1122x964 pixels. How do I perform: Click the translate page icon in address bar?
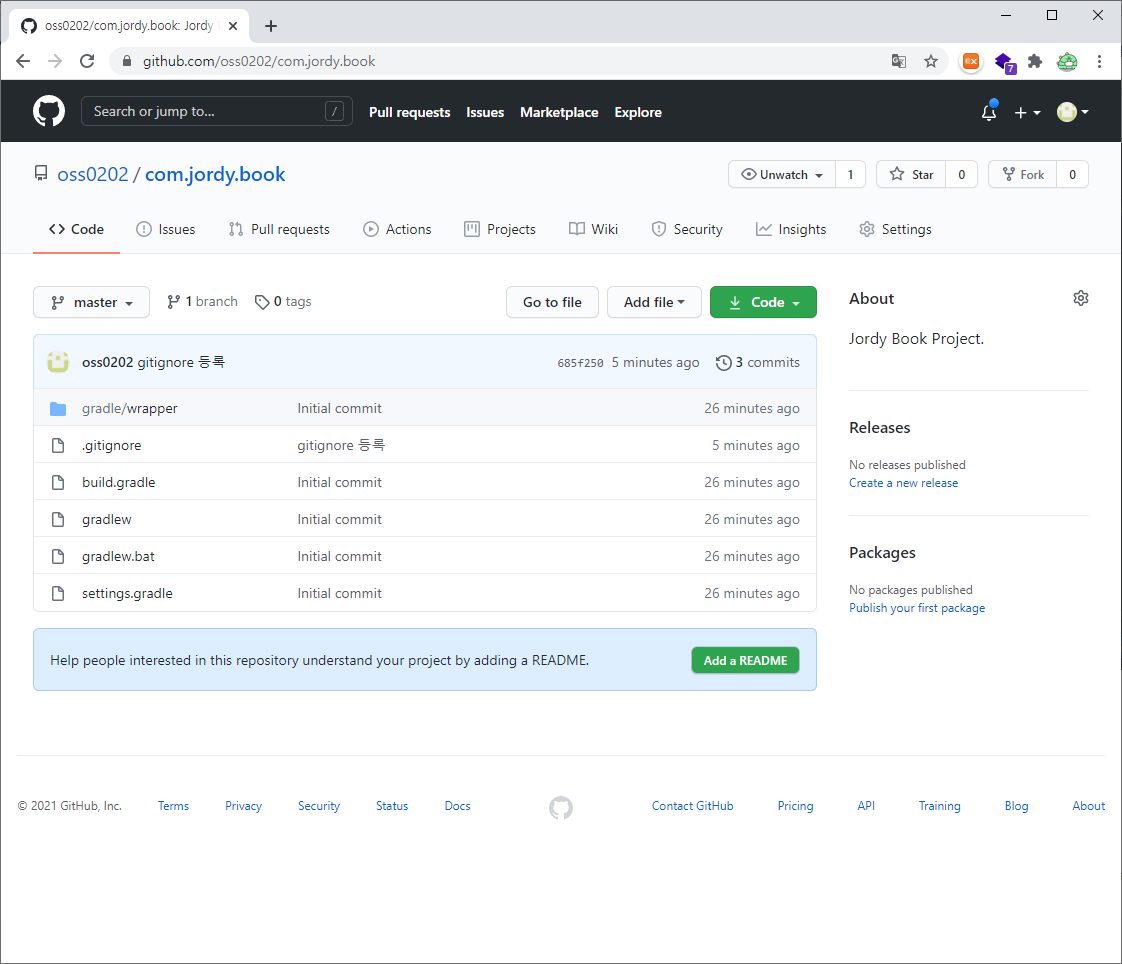[x=899, y=62]
